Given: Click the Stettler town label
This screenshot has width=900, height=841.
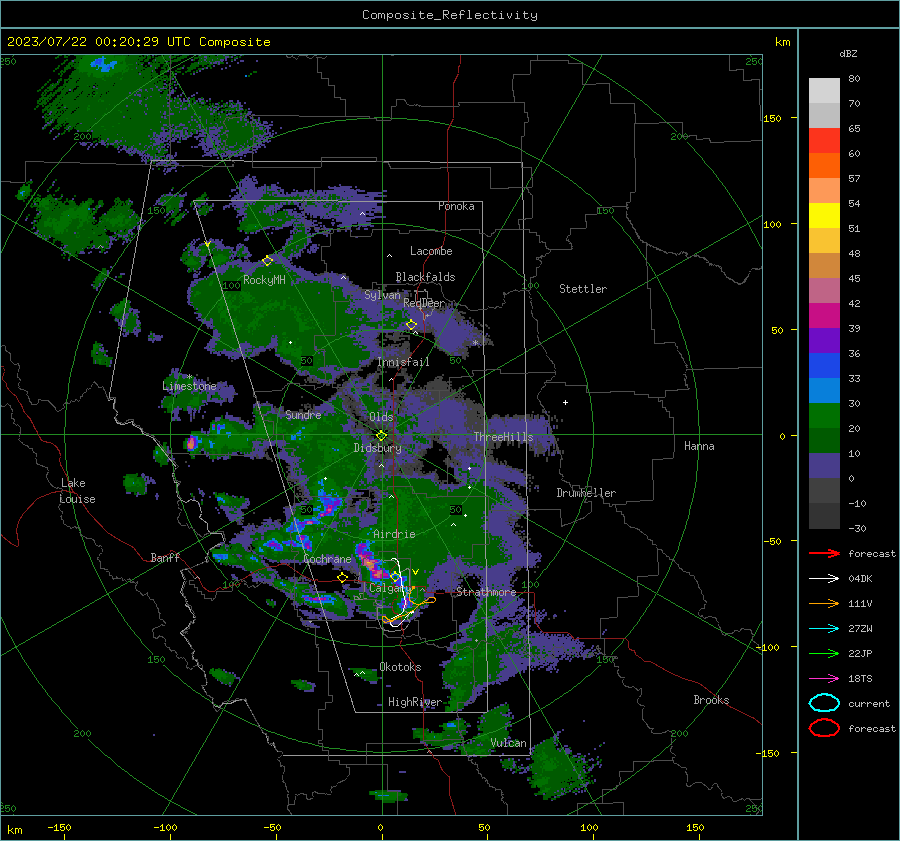Looking at the screenshot, I should (x=583, y=289).
